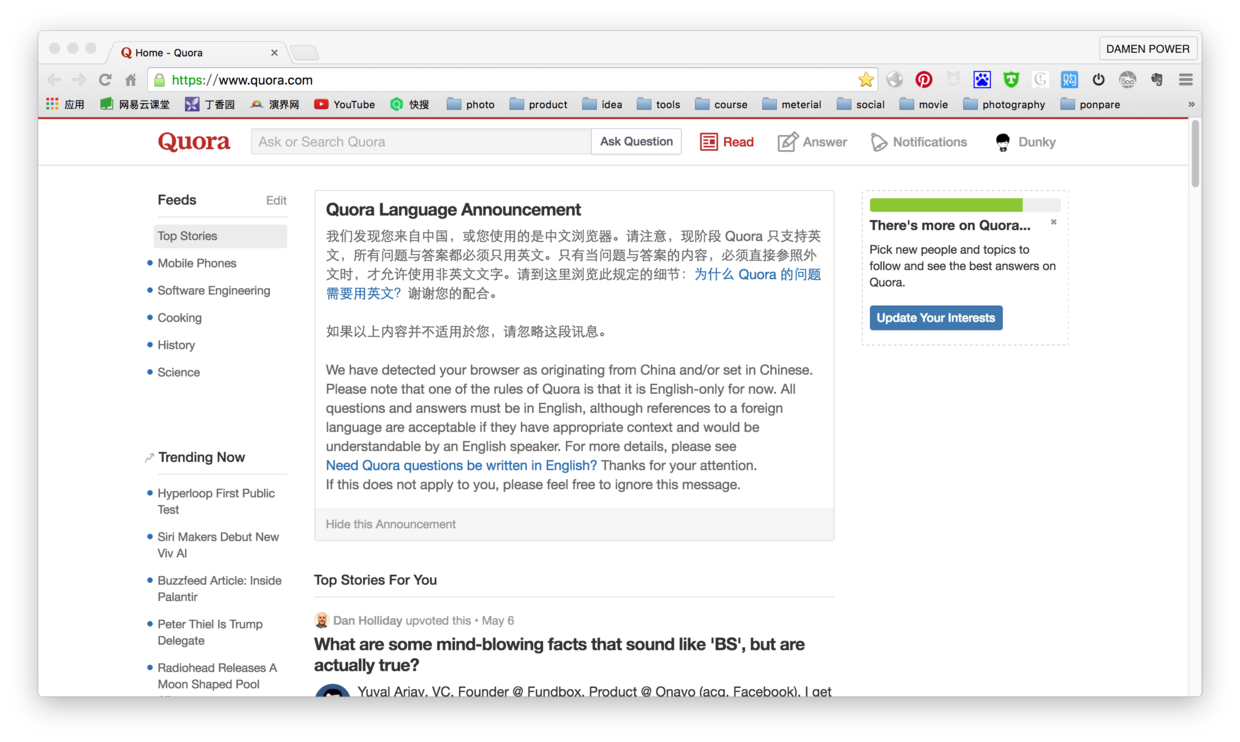The width and height of the screenshot is (1240, 742).
Task: Open Hyperloop First Public Test trend
Action: point(216,501)
